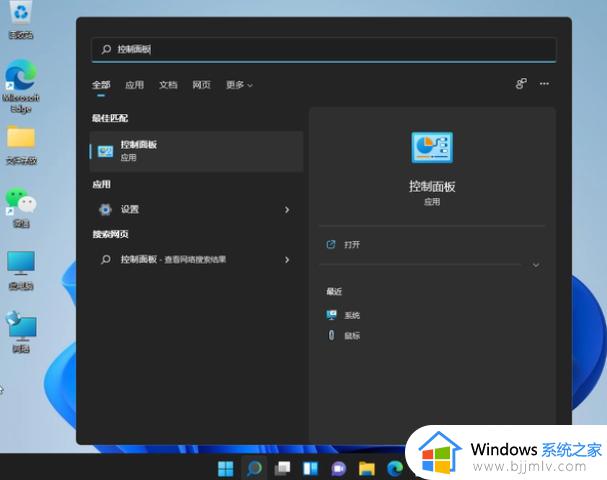607x480 pixels.
Task: Open recent item 系统
Action: [344, 315]
